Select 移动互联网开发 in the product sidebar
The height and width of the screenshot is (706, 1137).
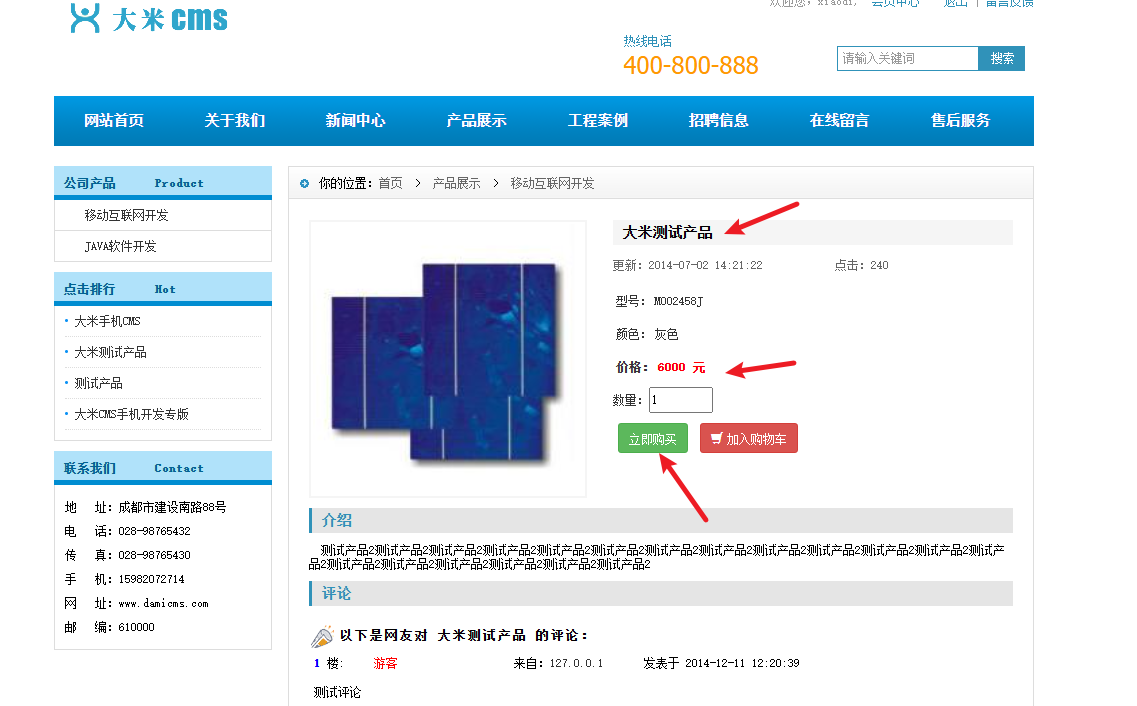[126, 215]
